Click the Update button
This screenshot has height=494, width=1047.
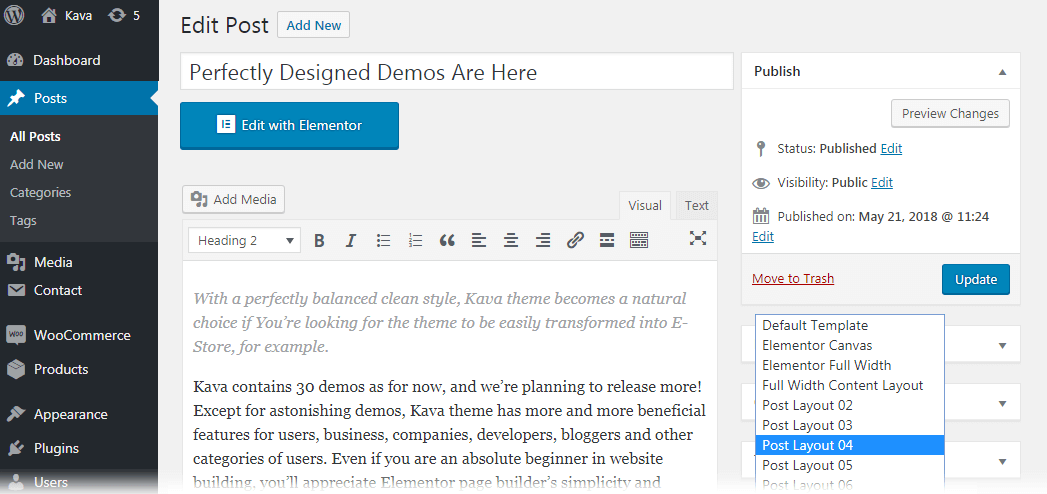pos(975,279)
